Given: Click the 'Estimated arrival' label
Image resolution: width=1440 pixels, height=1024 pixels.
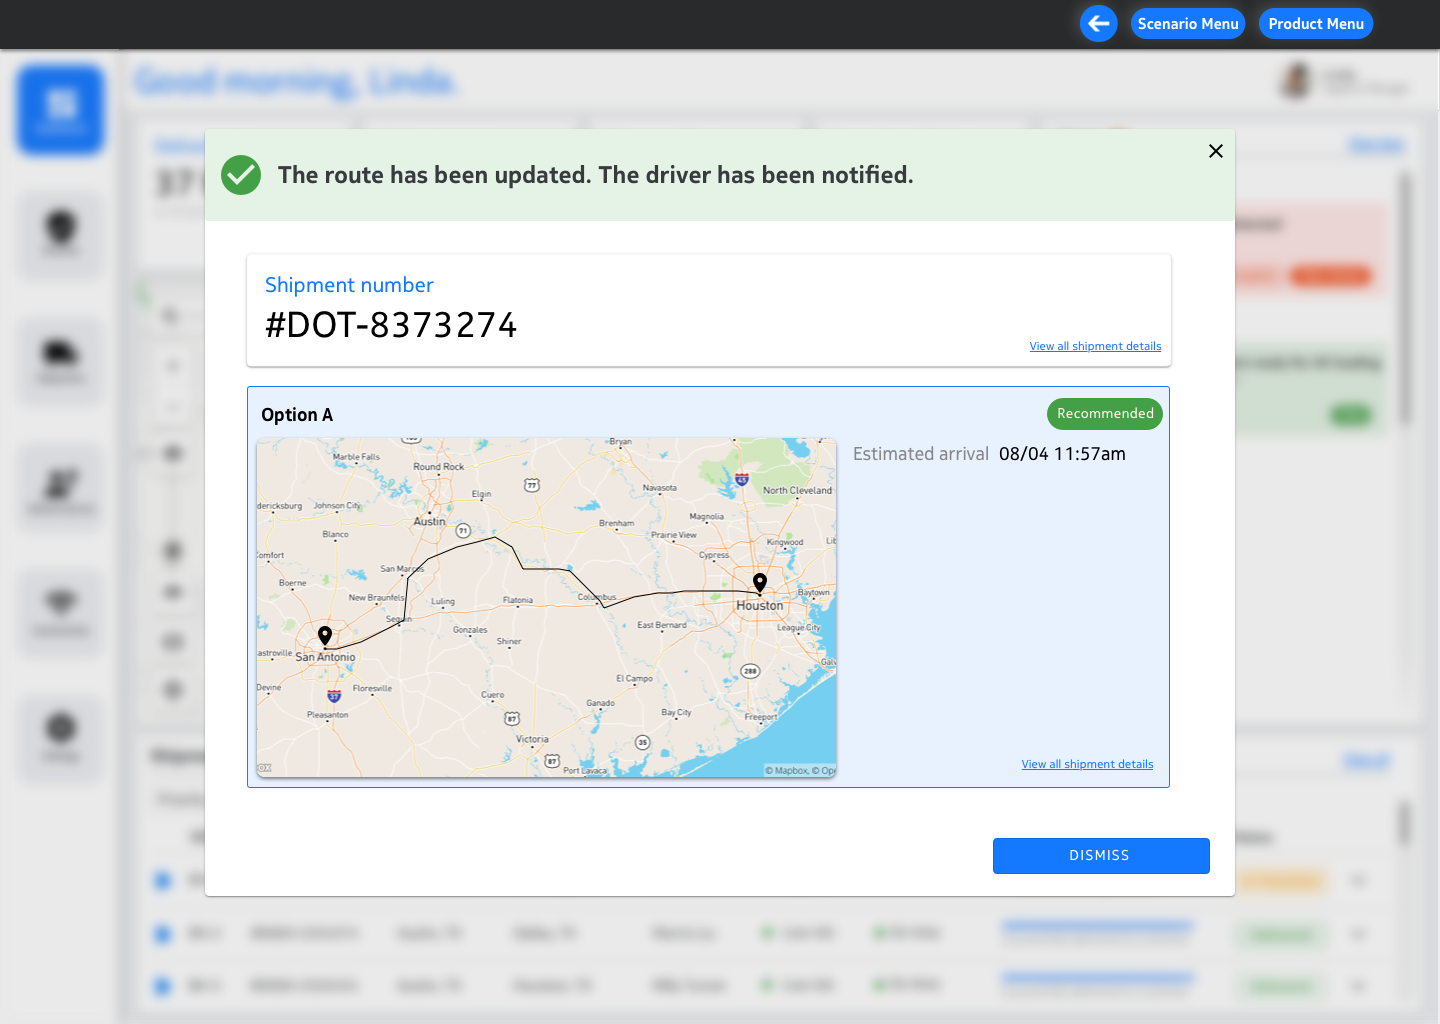Looking at the screenshot, I should pos(921,454).
